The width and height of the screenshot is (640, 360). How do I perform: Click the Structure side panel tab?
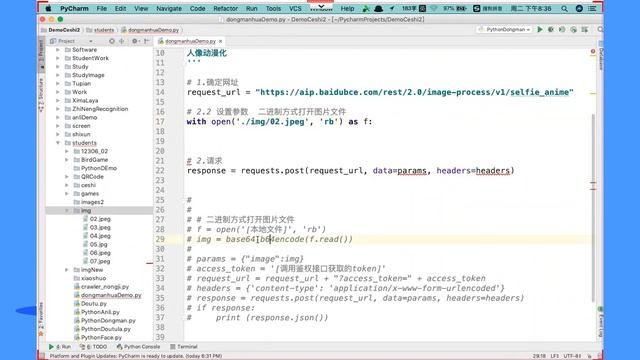coord(41,95)
